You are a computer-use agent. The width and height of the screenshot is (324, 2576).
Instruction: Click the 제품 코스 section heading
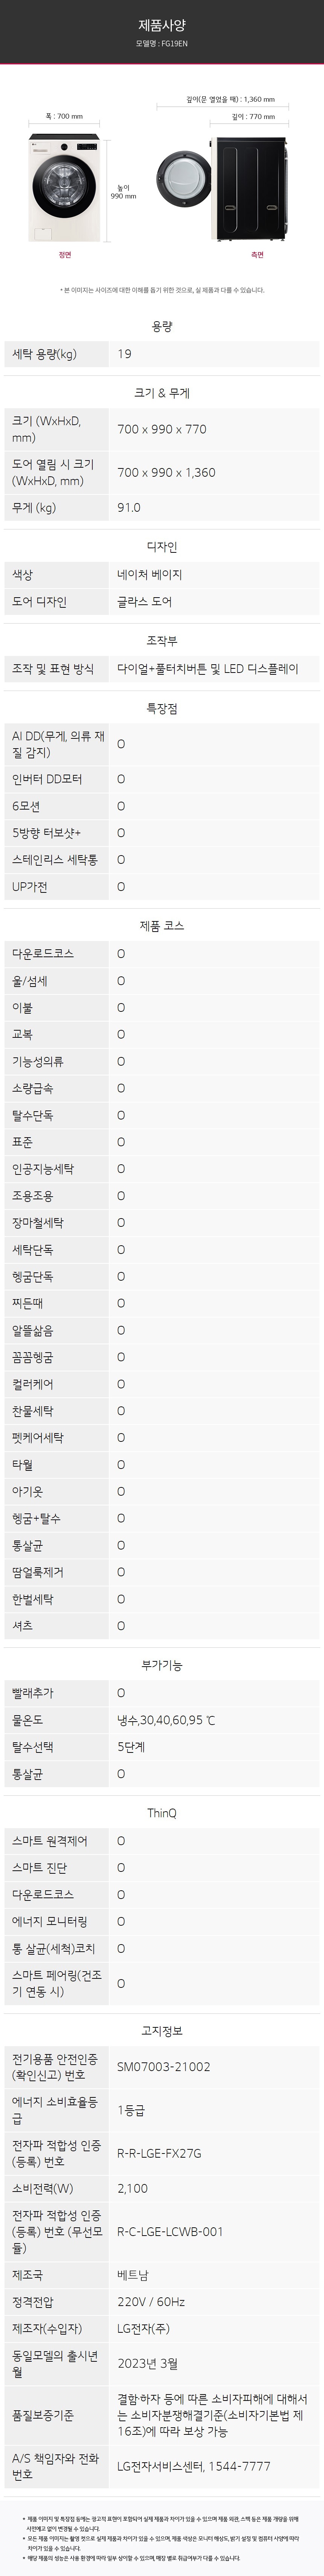162,926
